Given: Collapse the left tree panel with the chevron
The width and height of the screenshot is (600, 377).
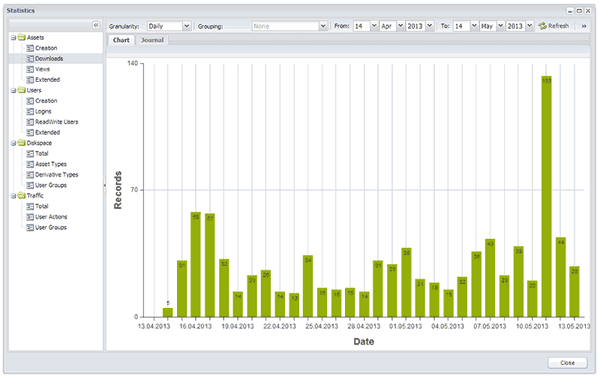Looking at the screenshot, I should pos(96,25).
